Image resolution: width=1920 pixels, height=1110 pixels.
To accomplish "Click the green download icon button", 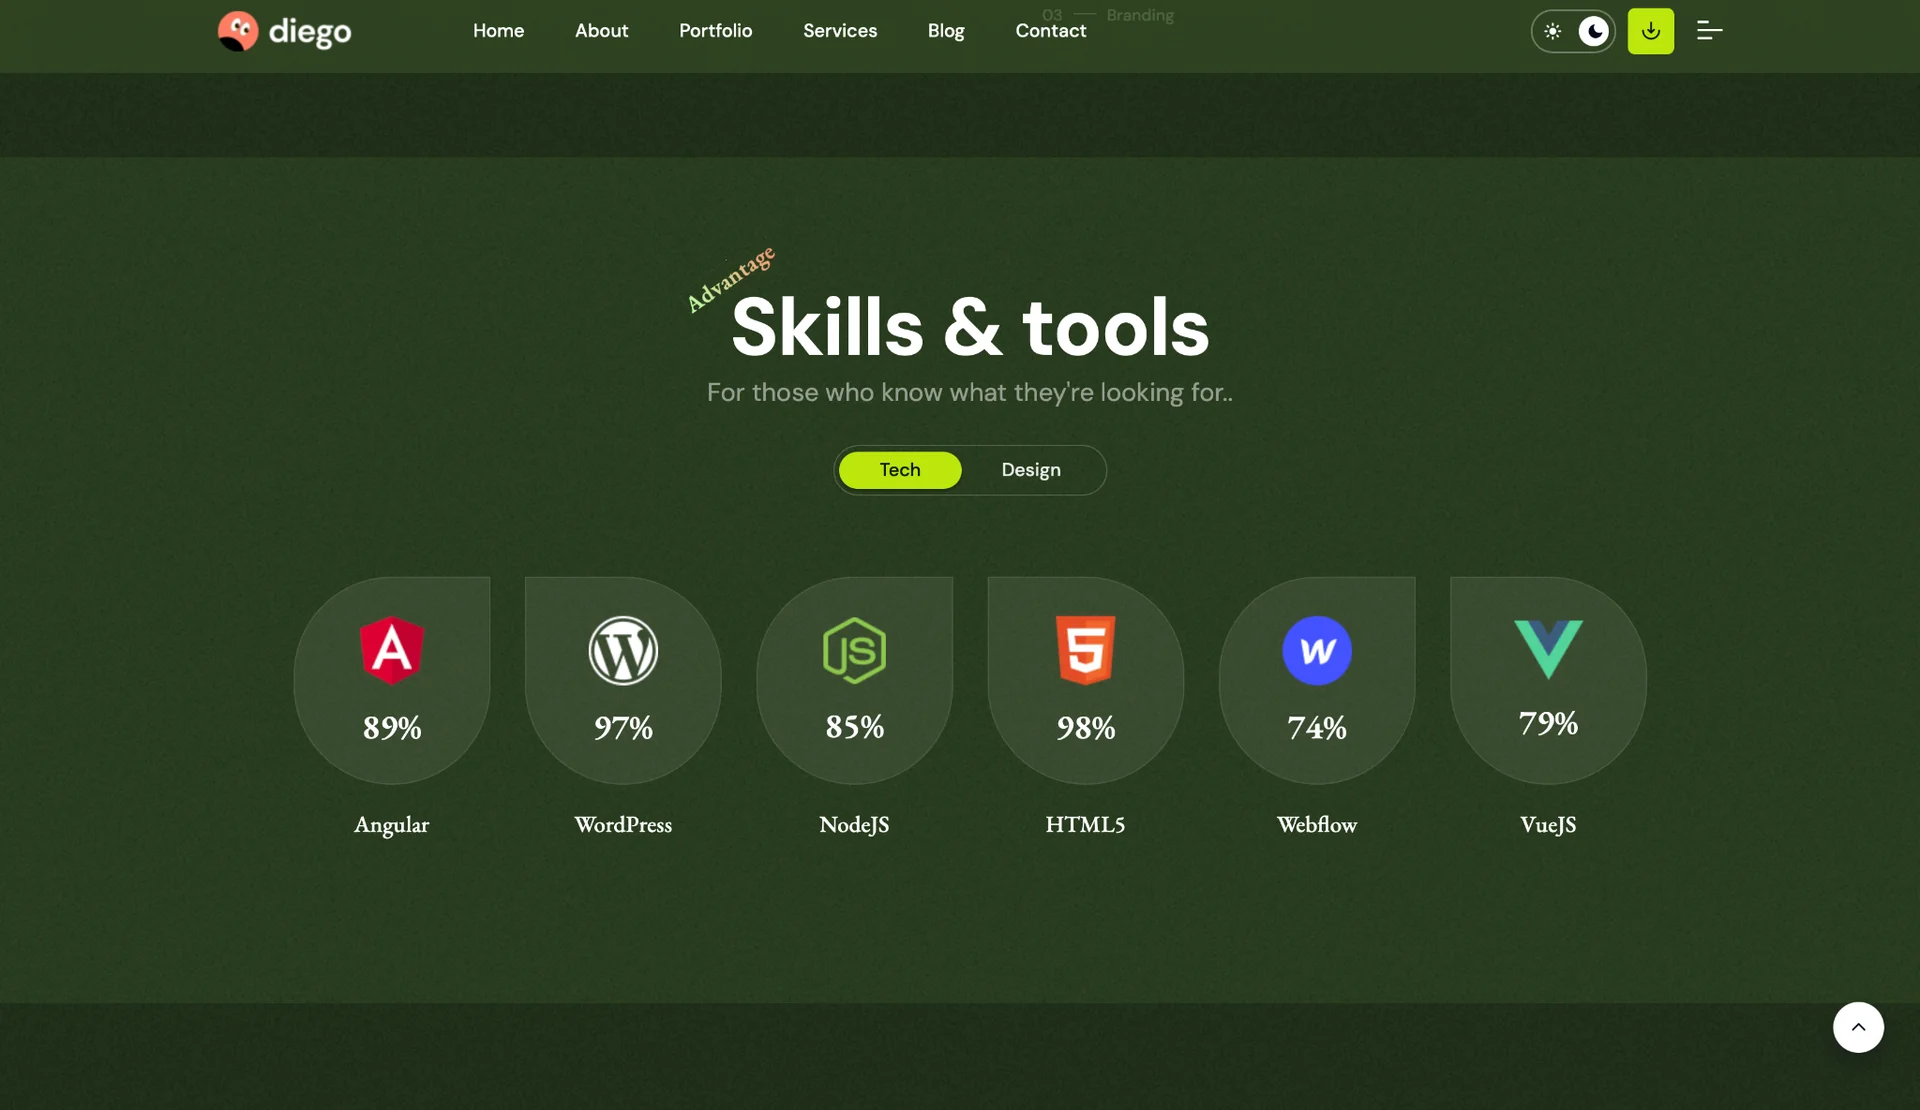I will pos(1650,31).
